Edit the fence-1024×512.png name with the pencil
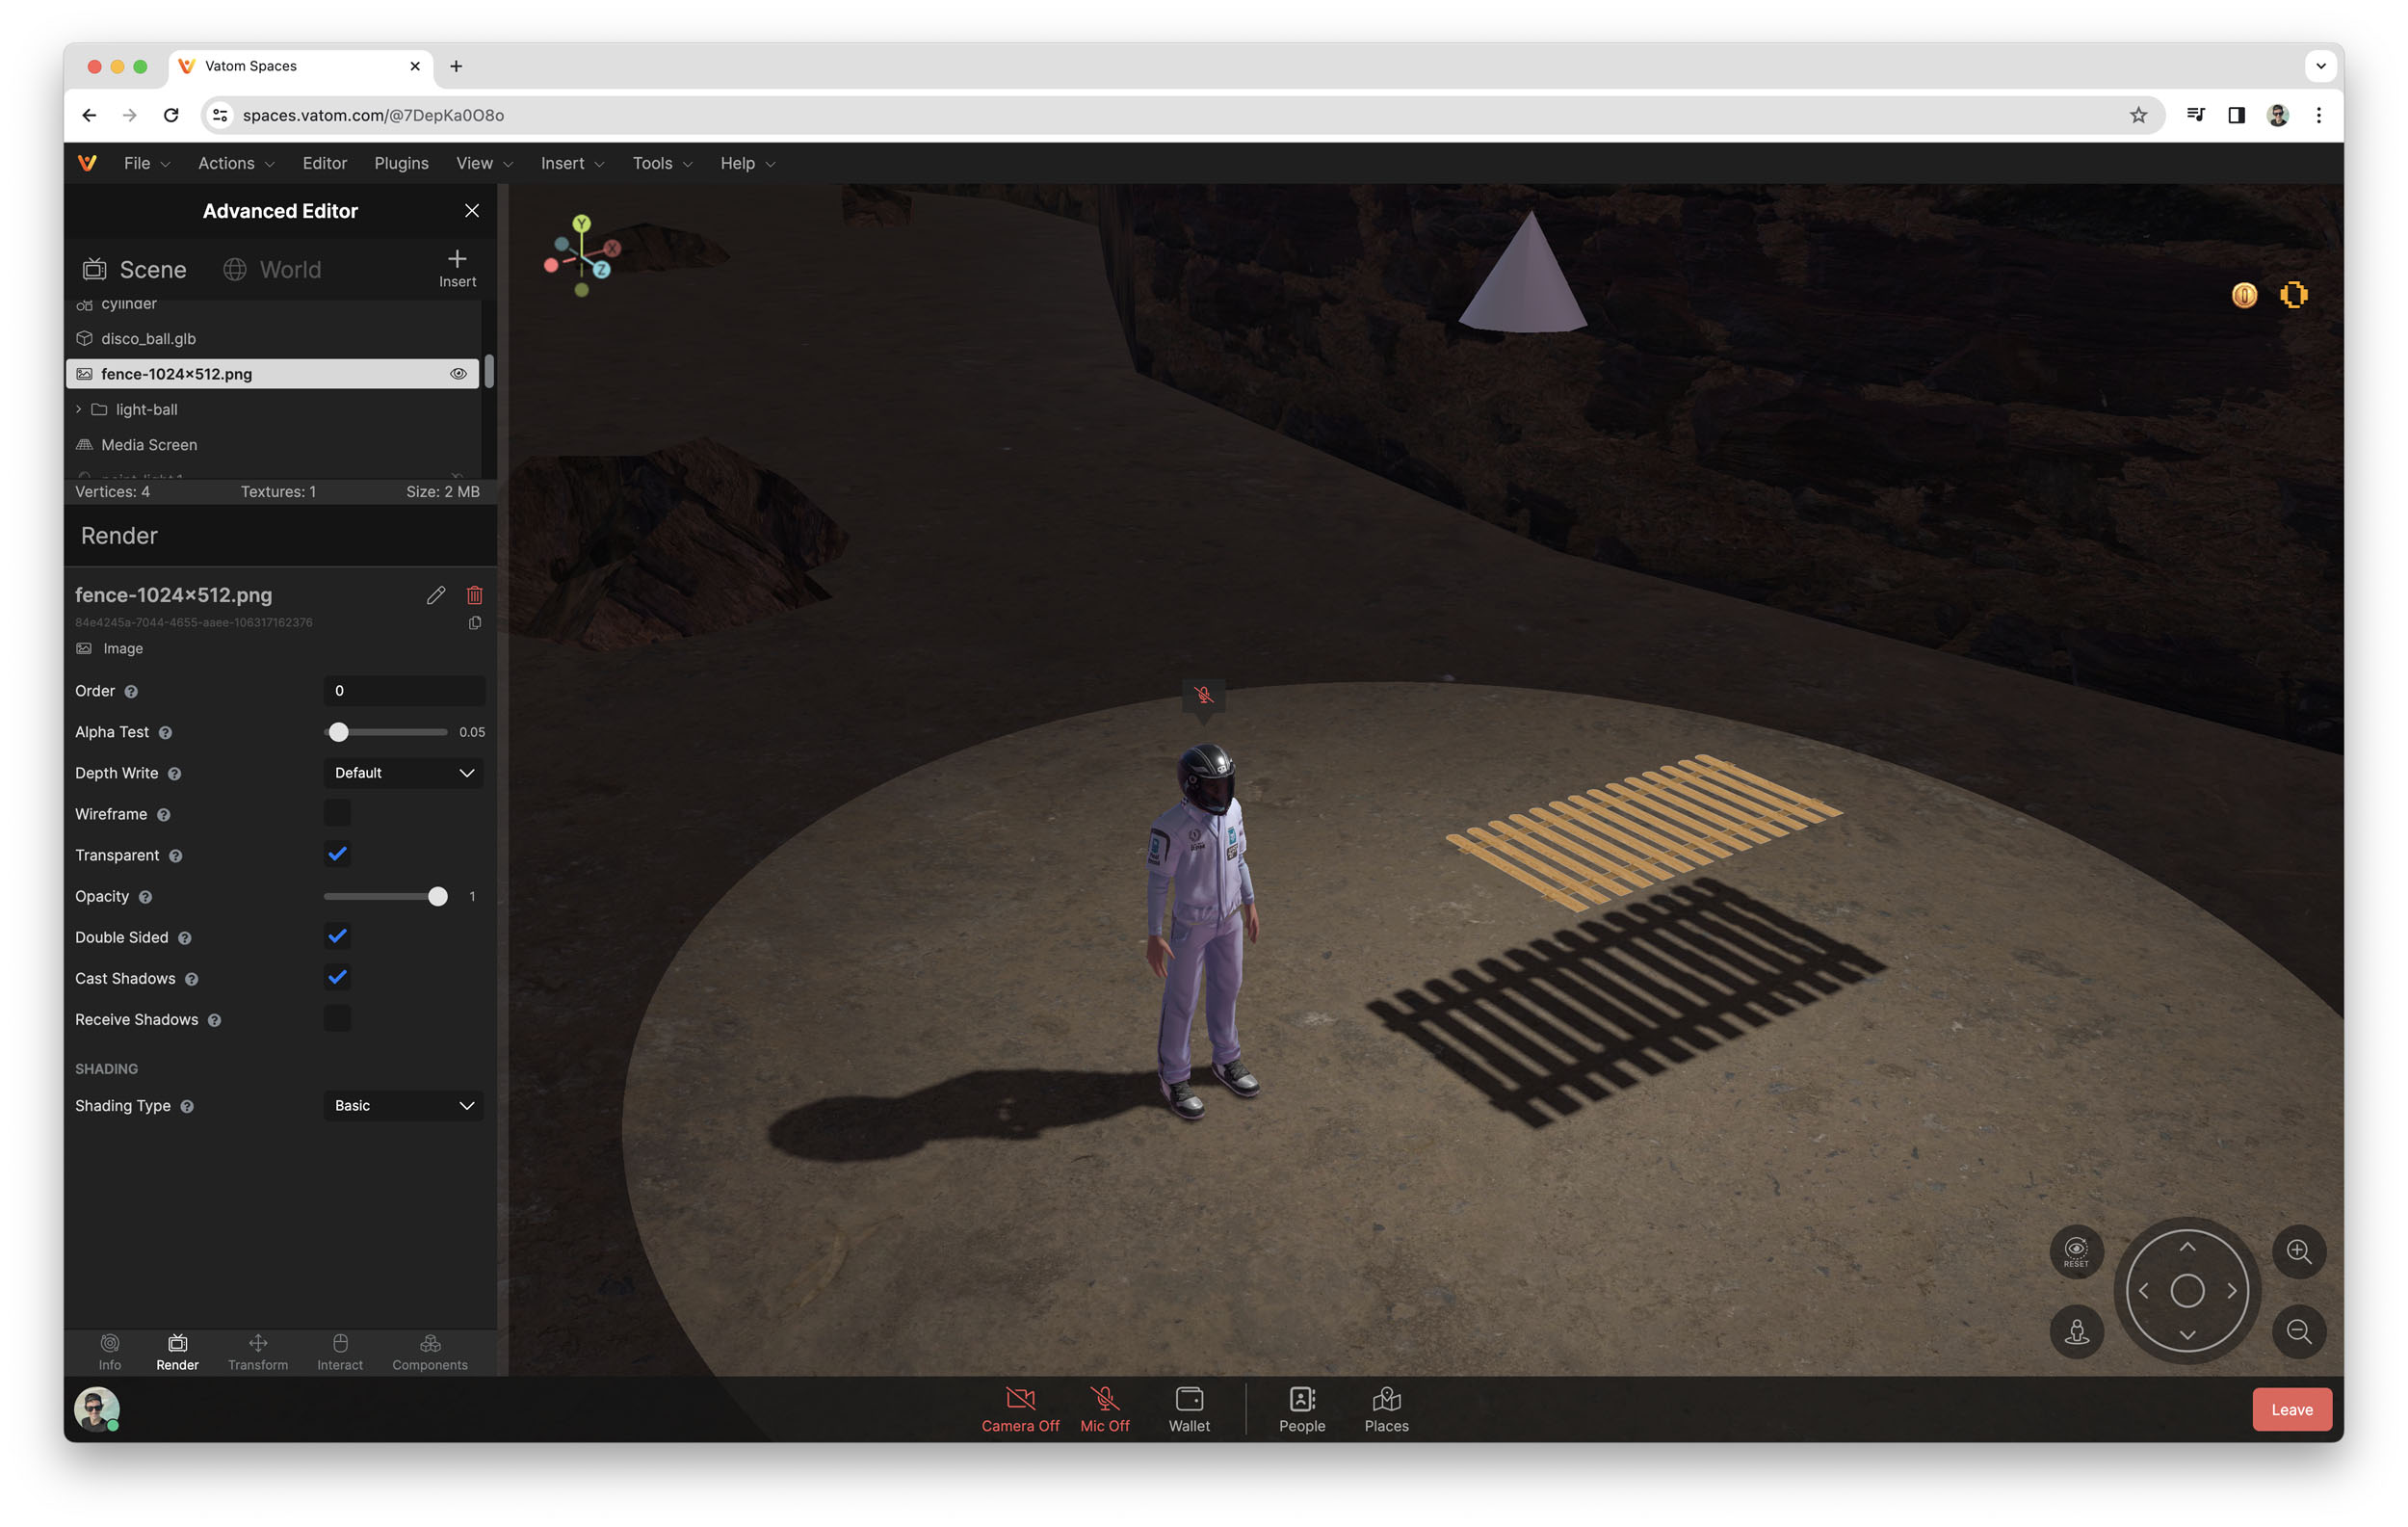The width and height of the screenshot is (2408, 1527). click(x=436, y=595)
